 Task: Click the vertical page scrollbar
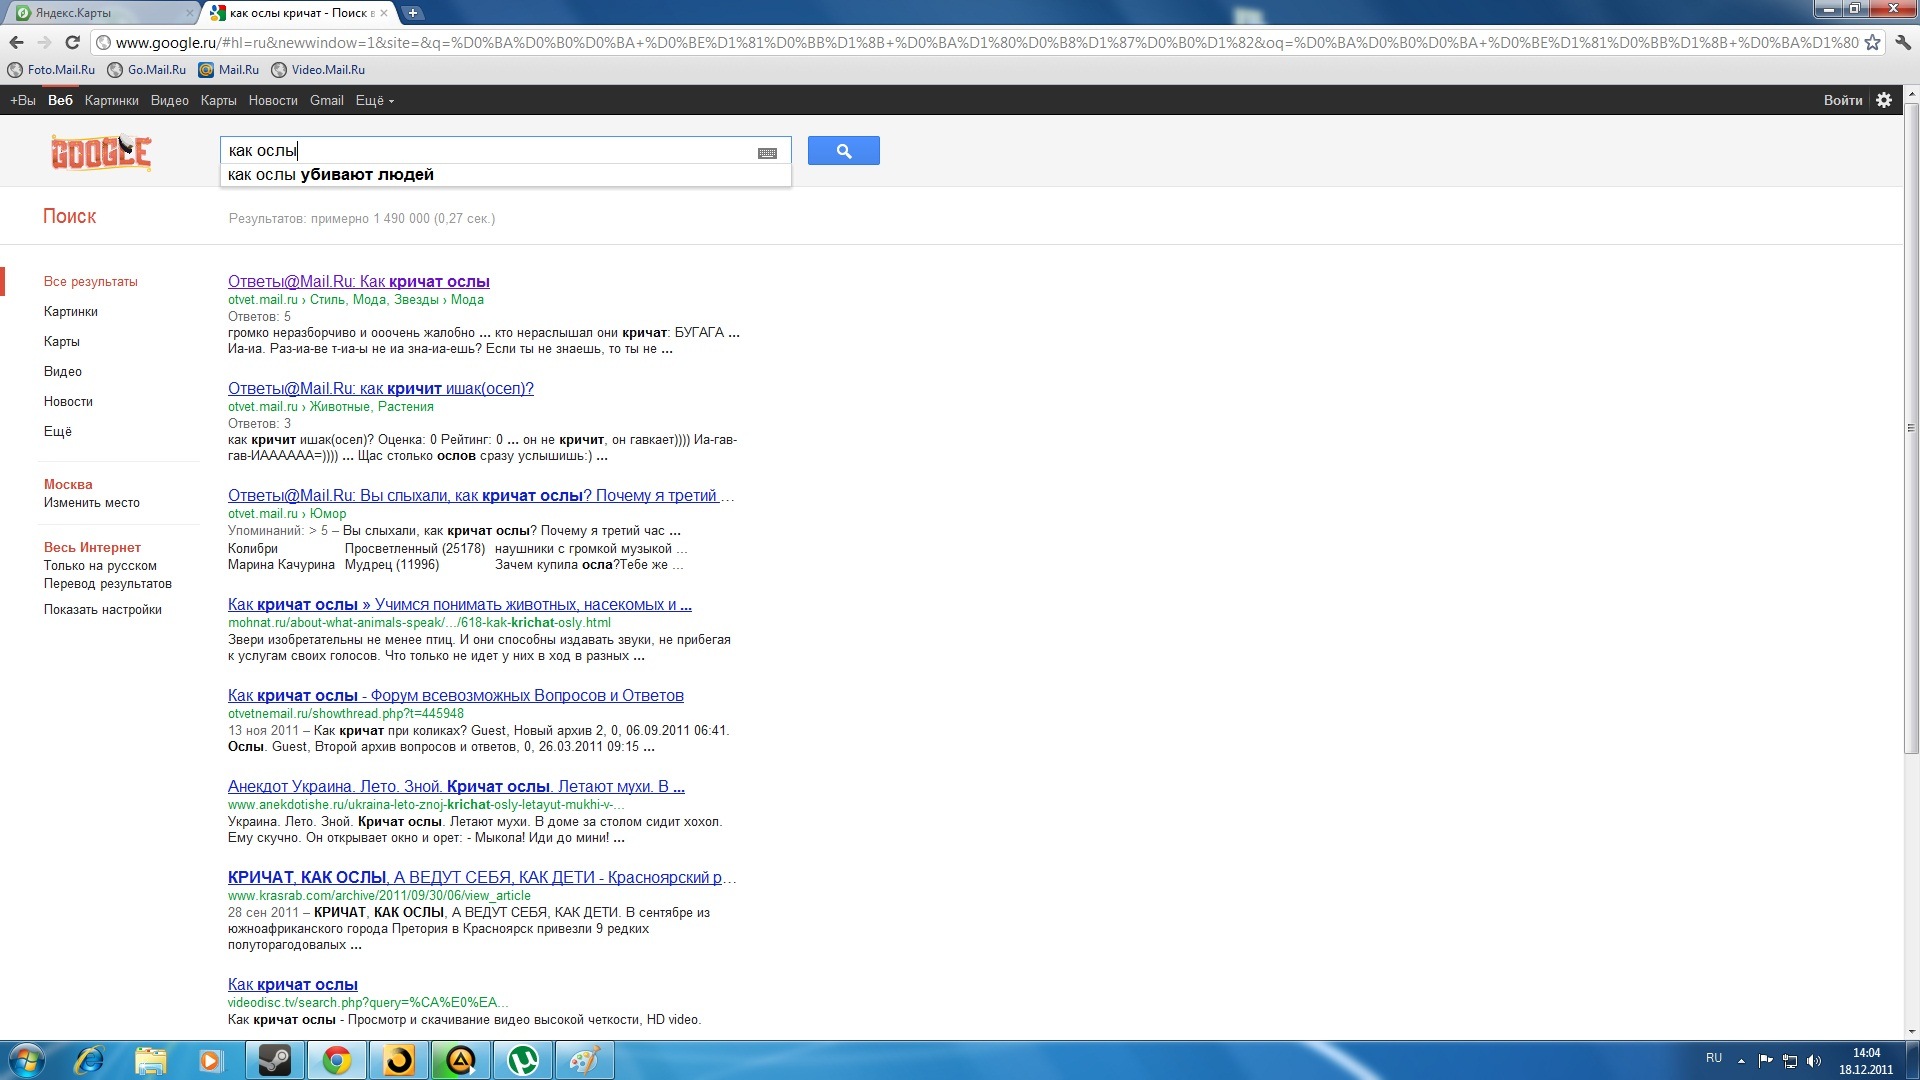click(1911, 428)
